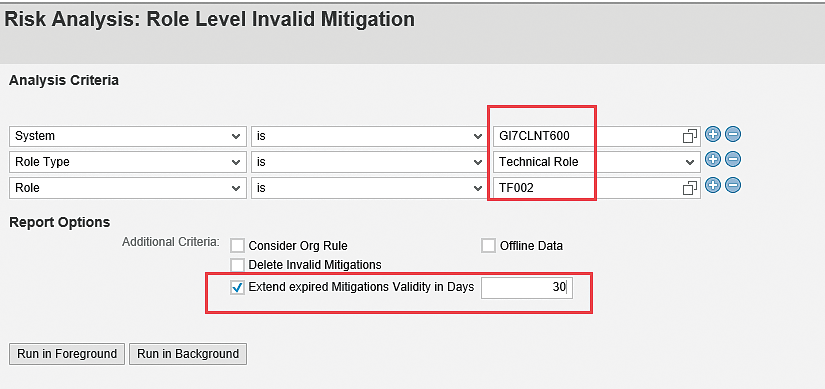Screen dimensions: 825x389
Task: Open value help for TF002 role field
Action: coord(689,188)
